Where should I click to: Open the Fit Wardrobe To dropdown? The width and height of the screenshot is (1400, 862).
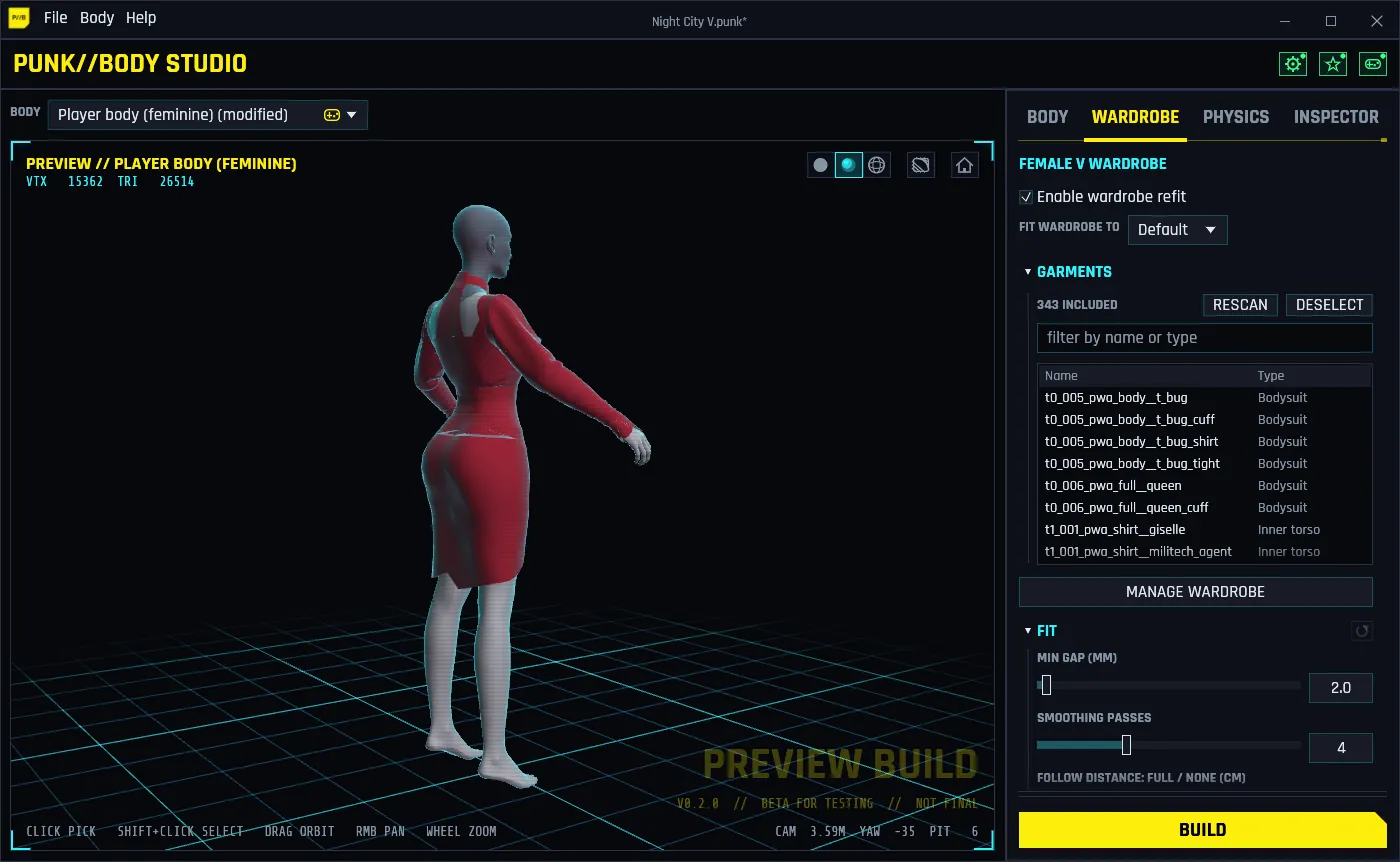1177,230
